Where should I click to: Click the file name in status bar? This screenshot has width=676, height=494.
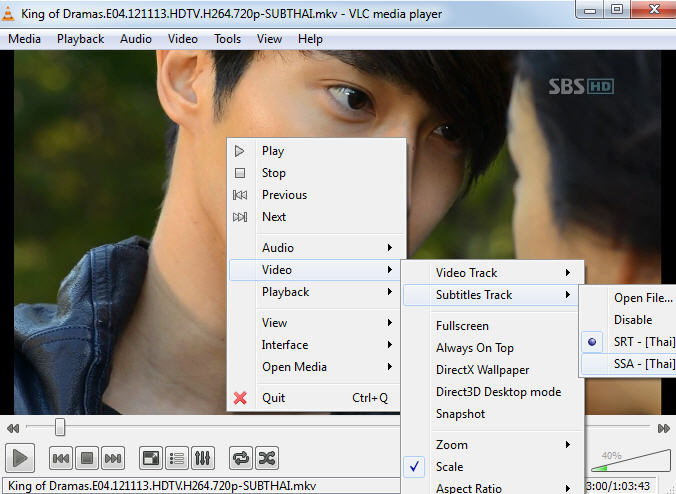(162, 486)
